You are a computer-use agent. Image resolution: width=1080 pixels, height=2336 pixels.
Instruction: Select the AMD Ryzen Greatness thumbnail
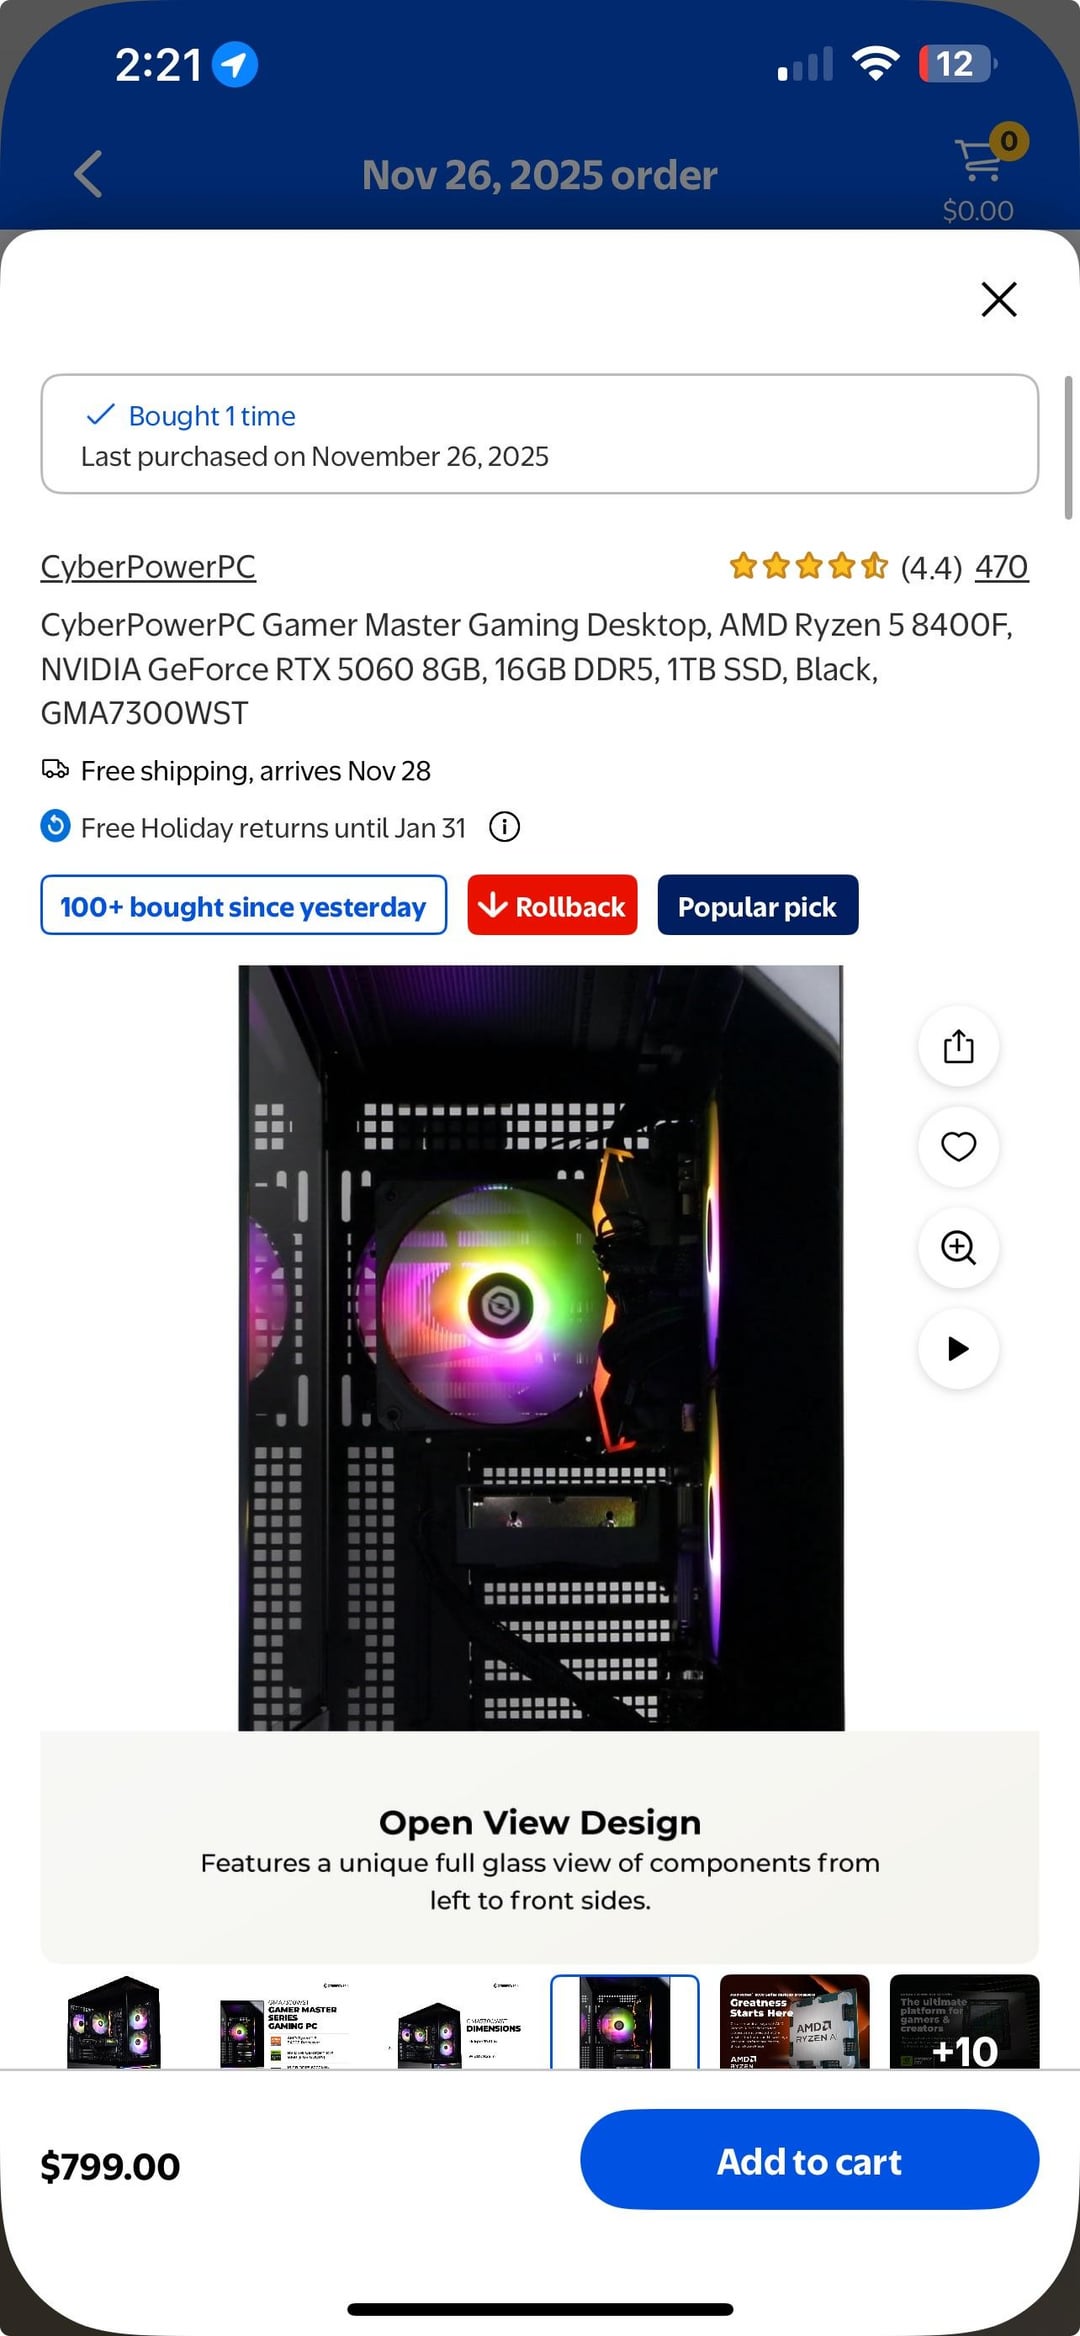795,2021
